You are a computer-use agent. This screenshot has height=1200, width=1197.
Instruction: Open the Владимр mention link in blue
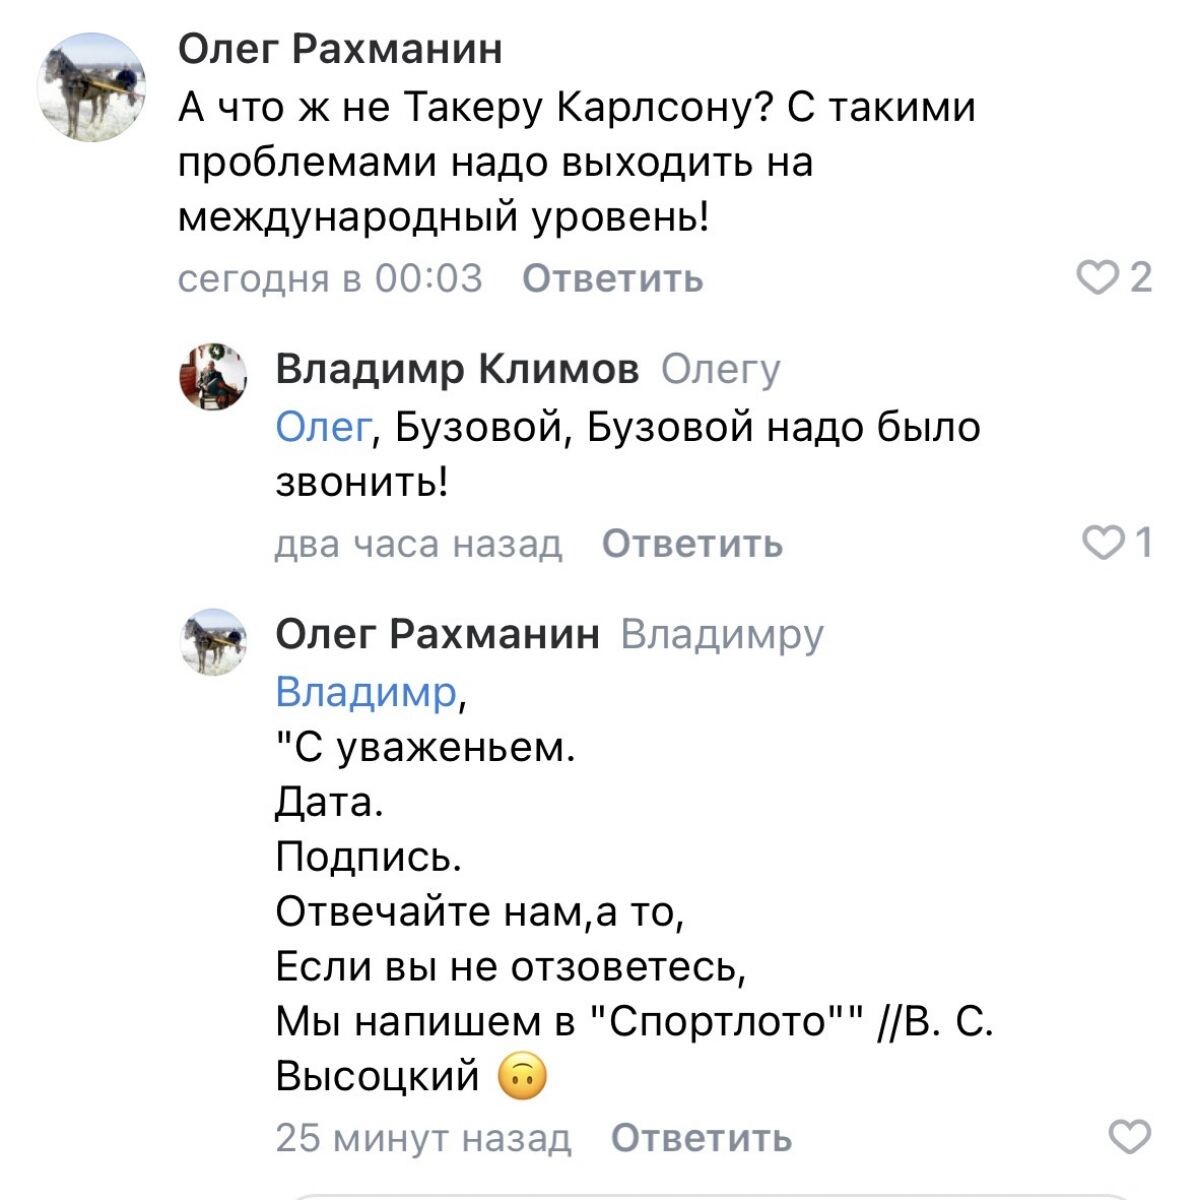pos(366,690)
